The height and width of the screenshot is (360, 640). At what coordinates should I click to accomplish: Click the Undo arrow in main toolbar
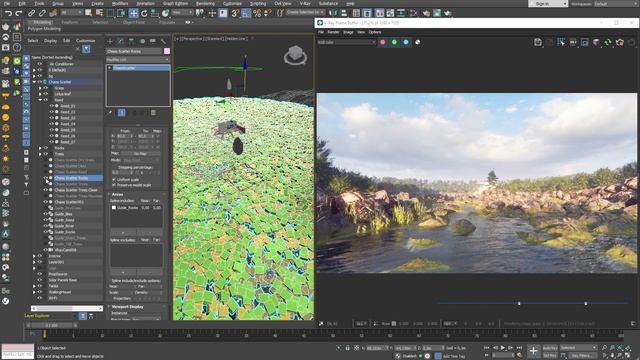click(8, 13)
